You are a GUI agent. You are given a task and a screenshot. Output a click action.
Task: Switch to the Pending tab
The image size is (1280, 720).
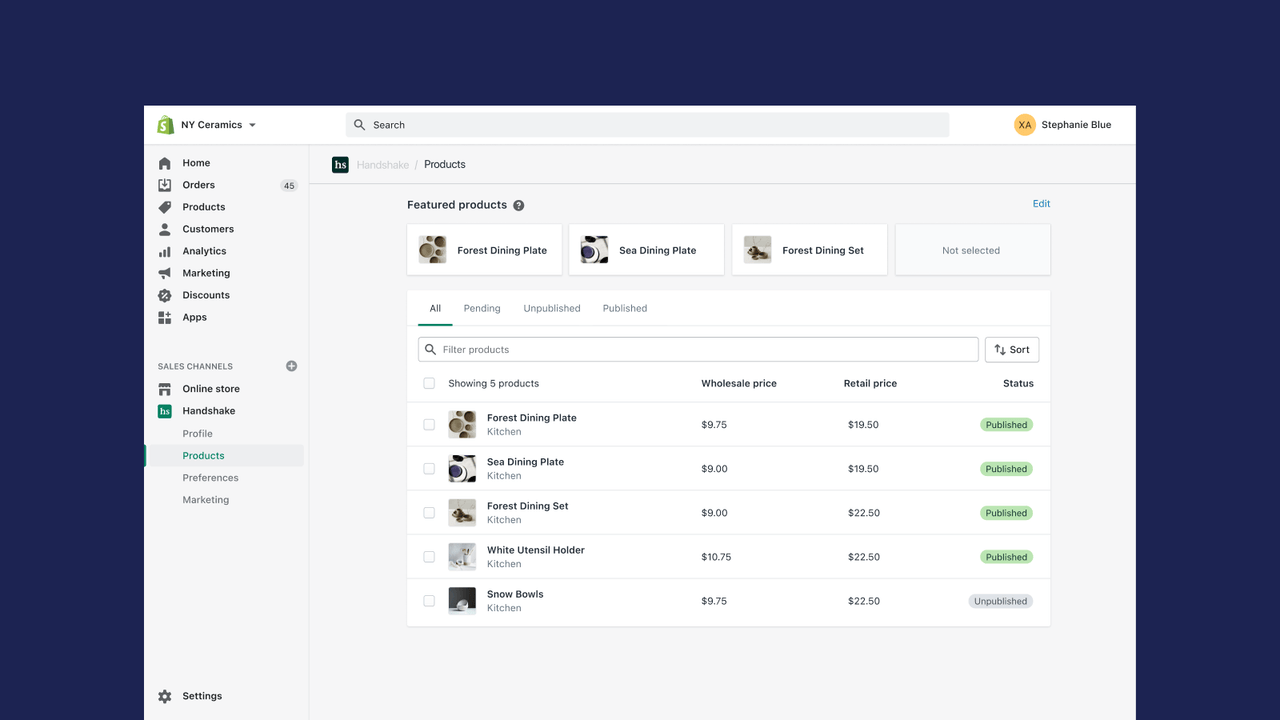tap(481, 308)
